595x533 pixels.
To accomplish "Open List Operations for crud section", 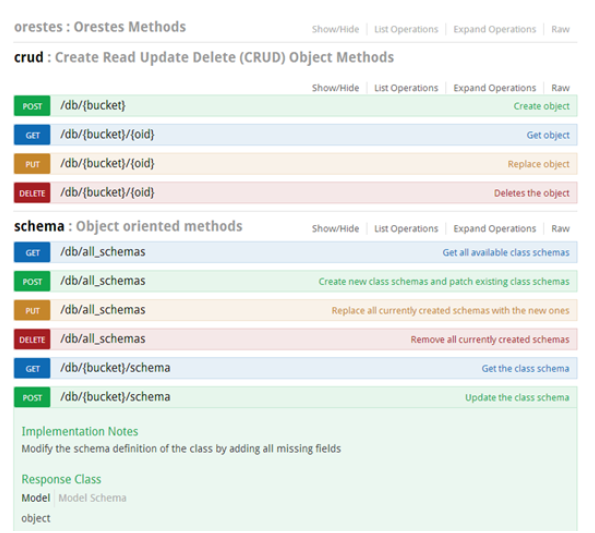I will 406,88.
